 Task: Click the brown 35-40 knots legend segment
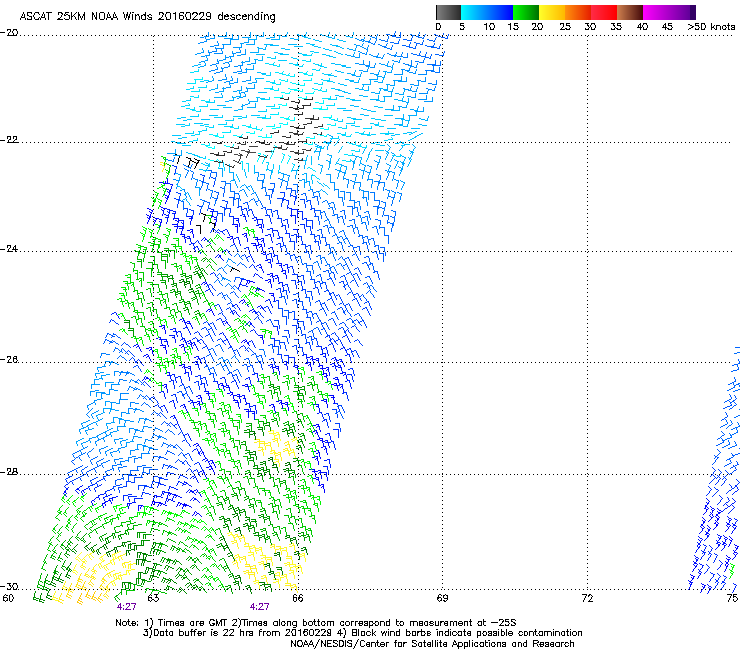[630, 12]
